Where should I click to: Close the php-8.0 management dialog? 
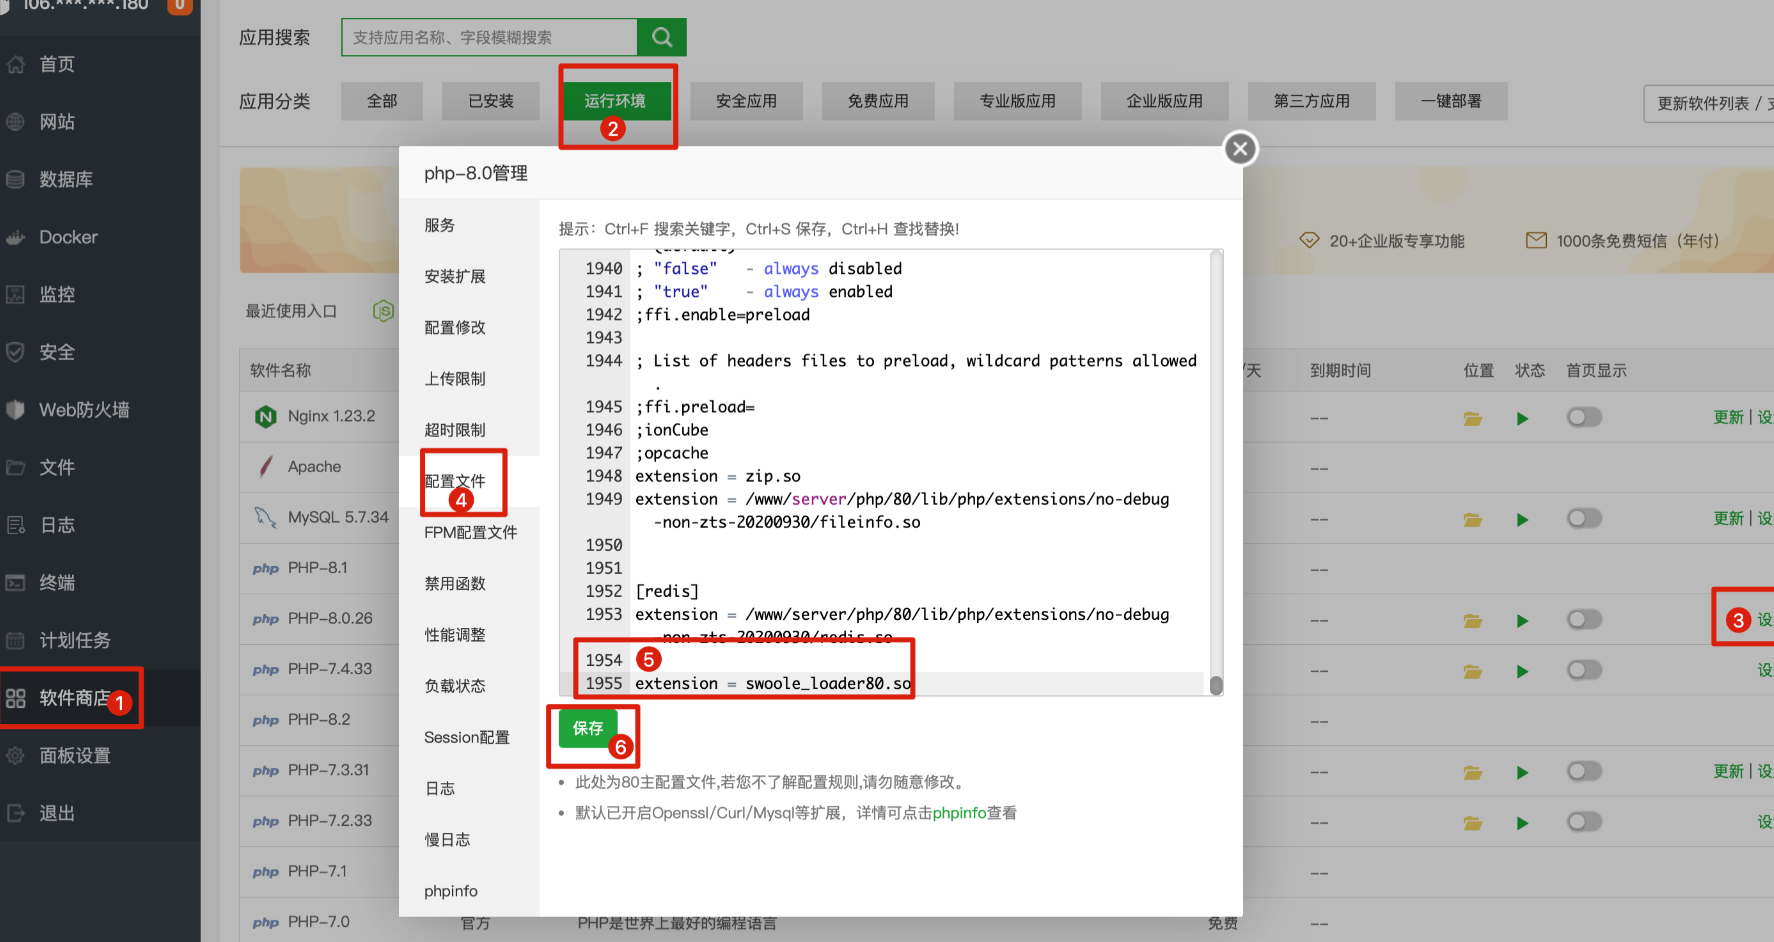click(x=1240, y=149)
